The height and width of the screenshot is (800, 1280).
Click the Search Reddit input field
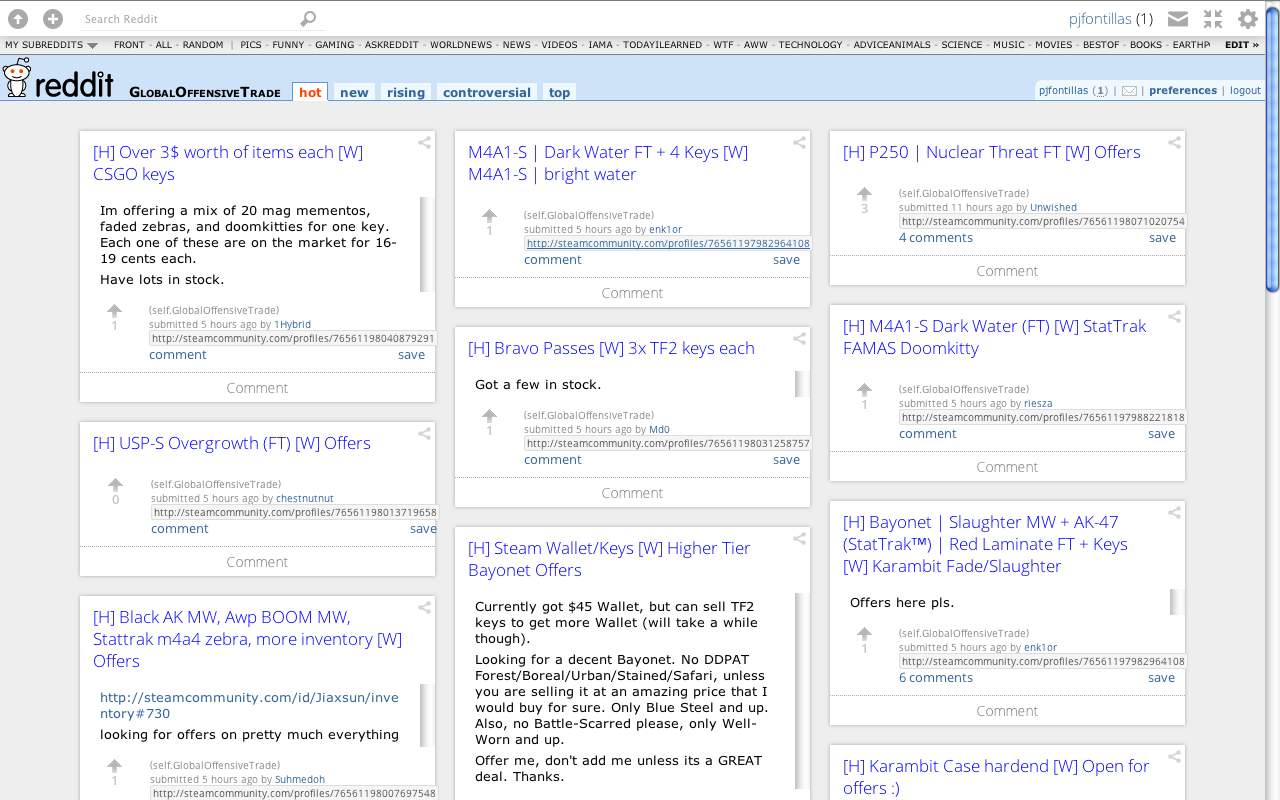pos(190,18)
